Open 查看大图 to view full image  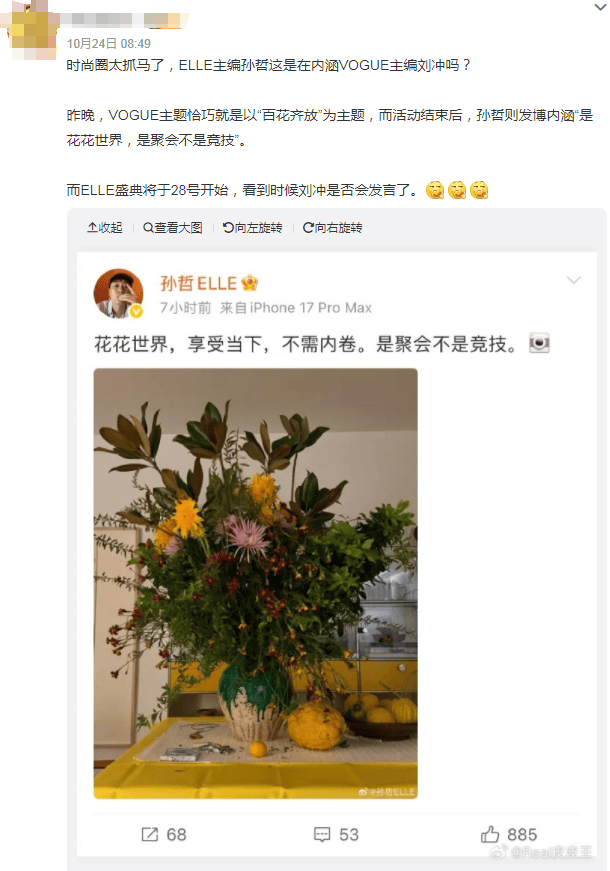pos(173,227)
